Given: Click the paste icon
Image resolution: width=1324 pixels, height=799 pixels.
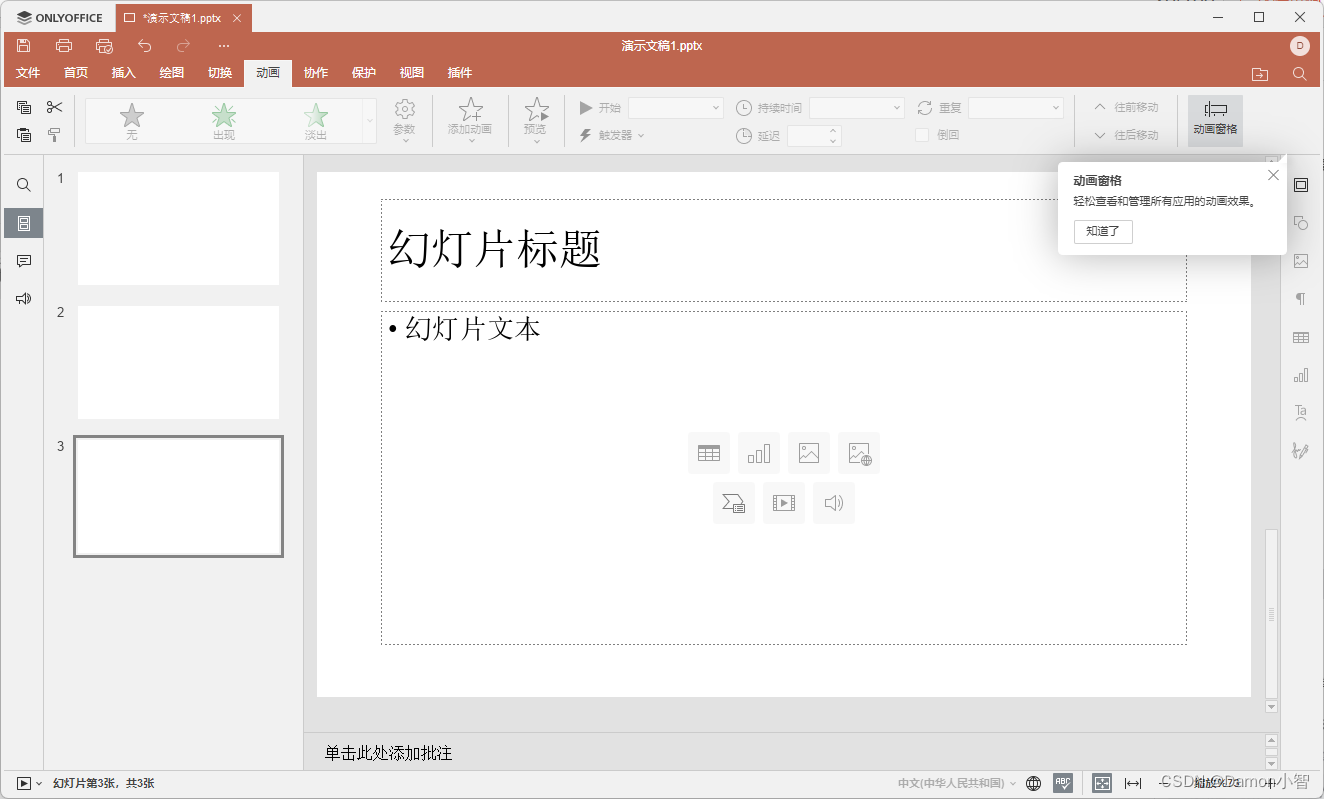Looking at the screenshot, I should [x=24, y=135].
